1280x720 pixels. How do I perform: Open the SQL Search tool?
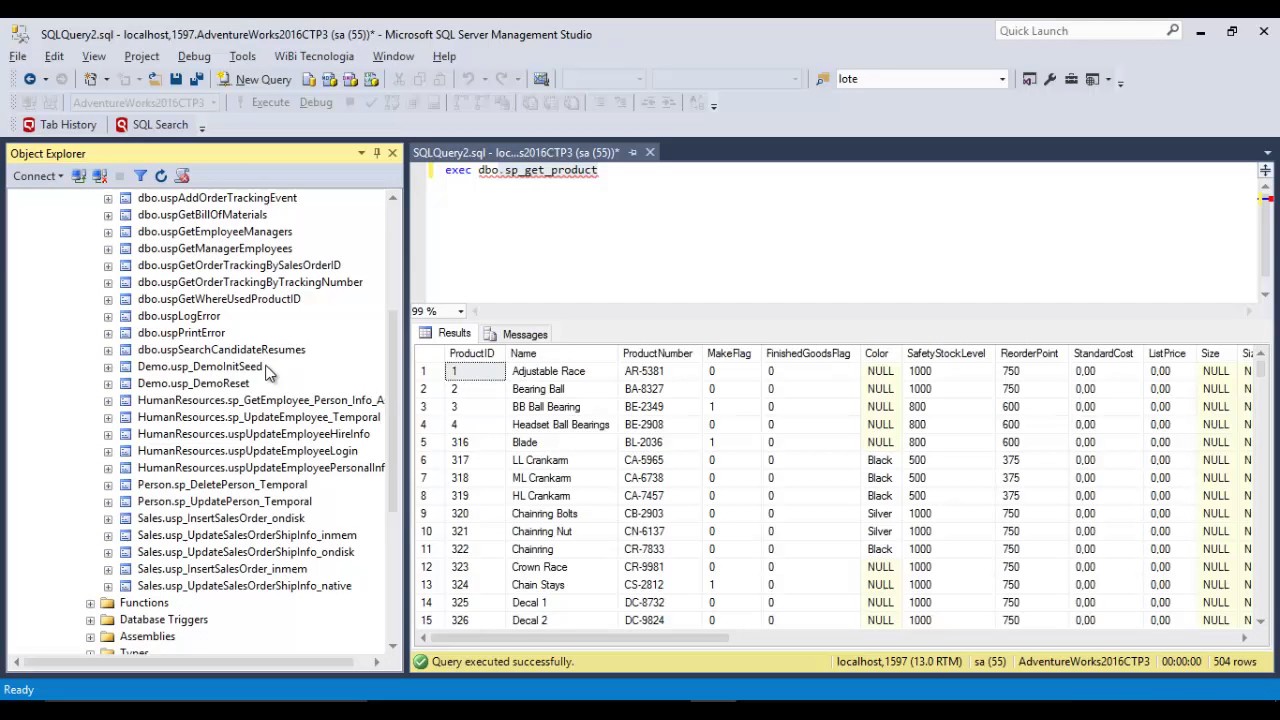point(151,125)
